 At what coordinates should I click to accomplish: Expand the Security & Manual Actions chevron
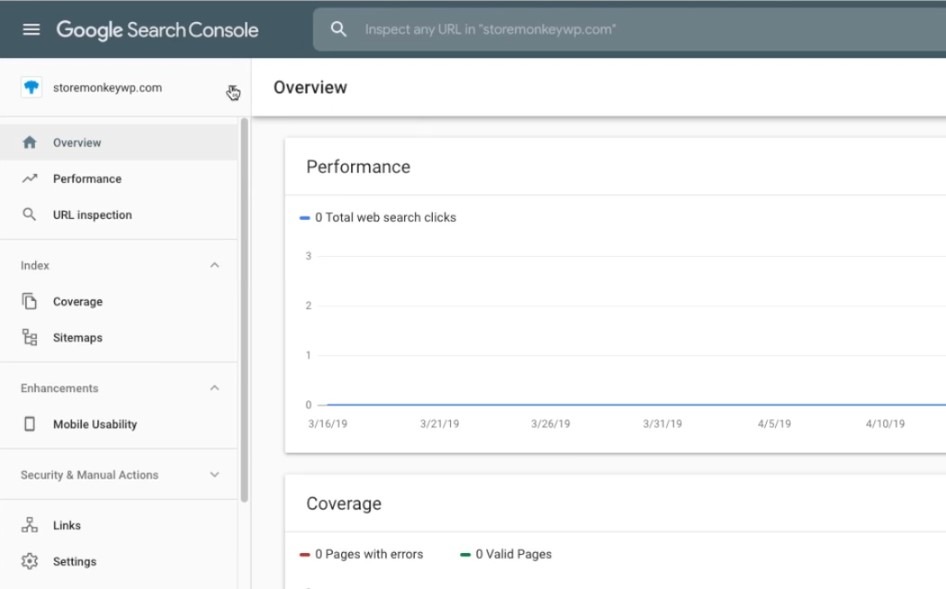click(x=214, y=474)
